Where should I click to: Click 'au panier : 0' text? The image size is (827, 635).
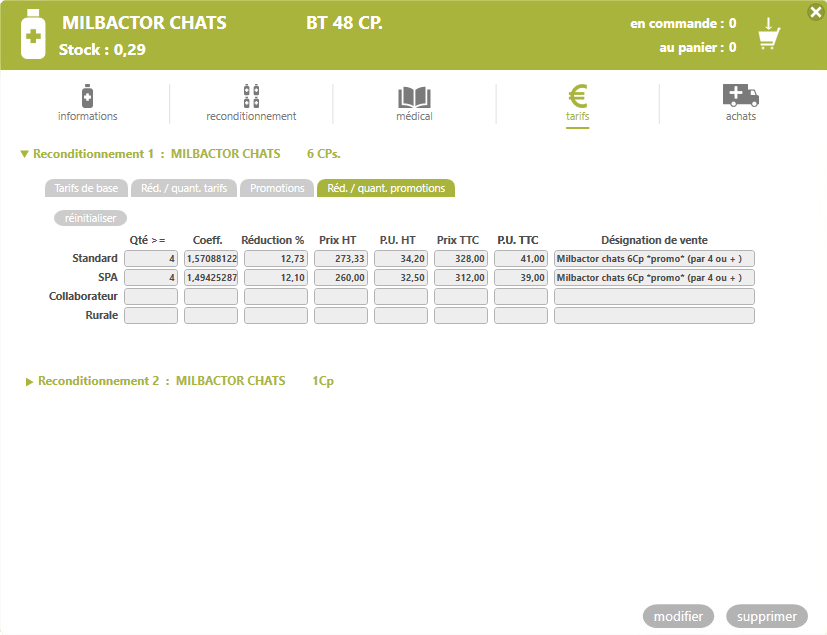698,47
